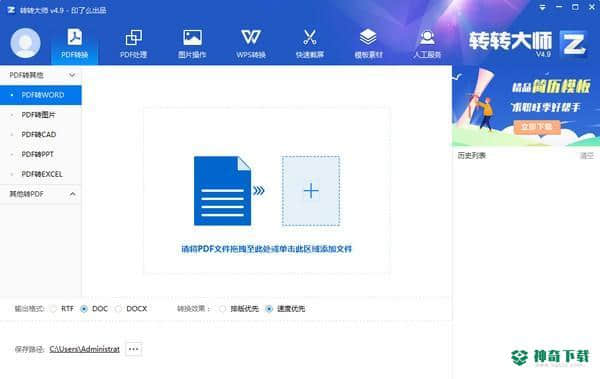Click the plus area to add PDF file
This screenshot has width=600, height=379.
tap(311, 191)
